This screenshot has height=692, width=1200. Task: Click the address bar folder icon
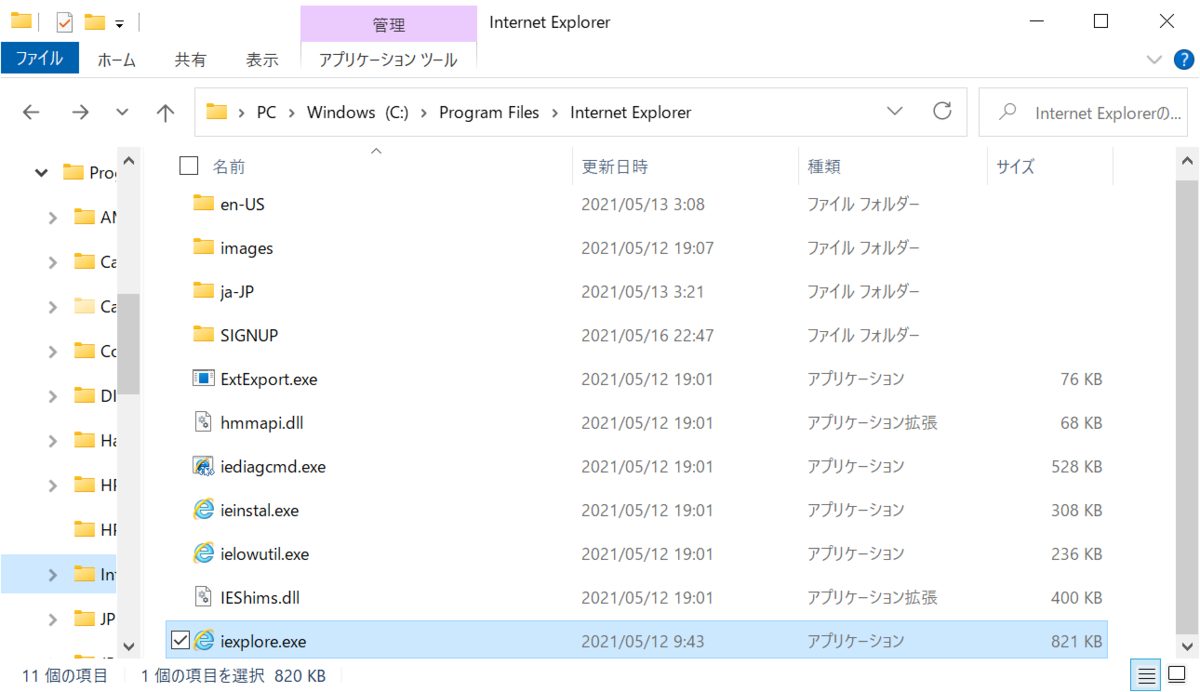(216, 112)
